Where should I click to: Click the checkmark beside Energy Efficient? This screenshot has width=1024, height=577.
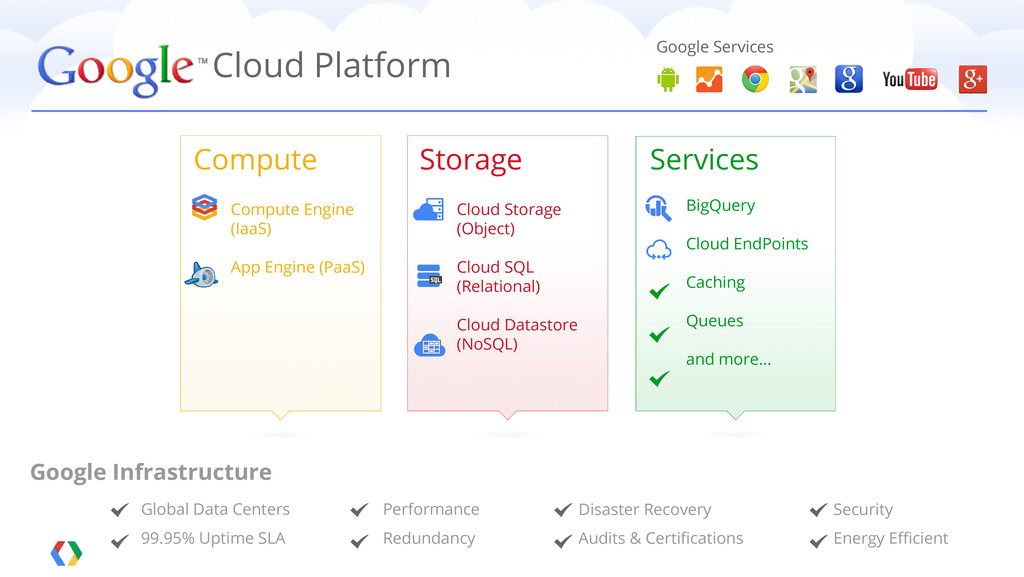818,541
